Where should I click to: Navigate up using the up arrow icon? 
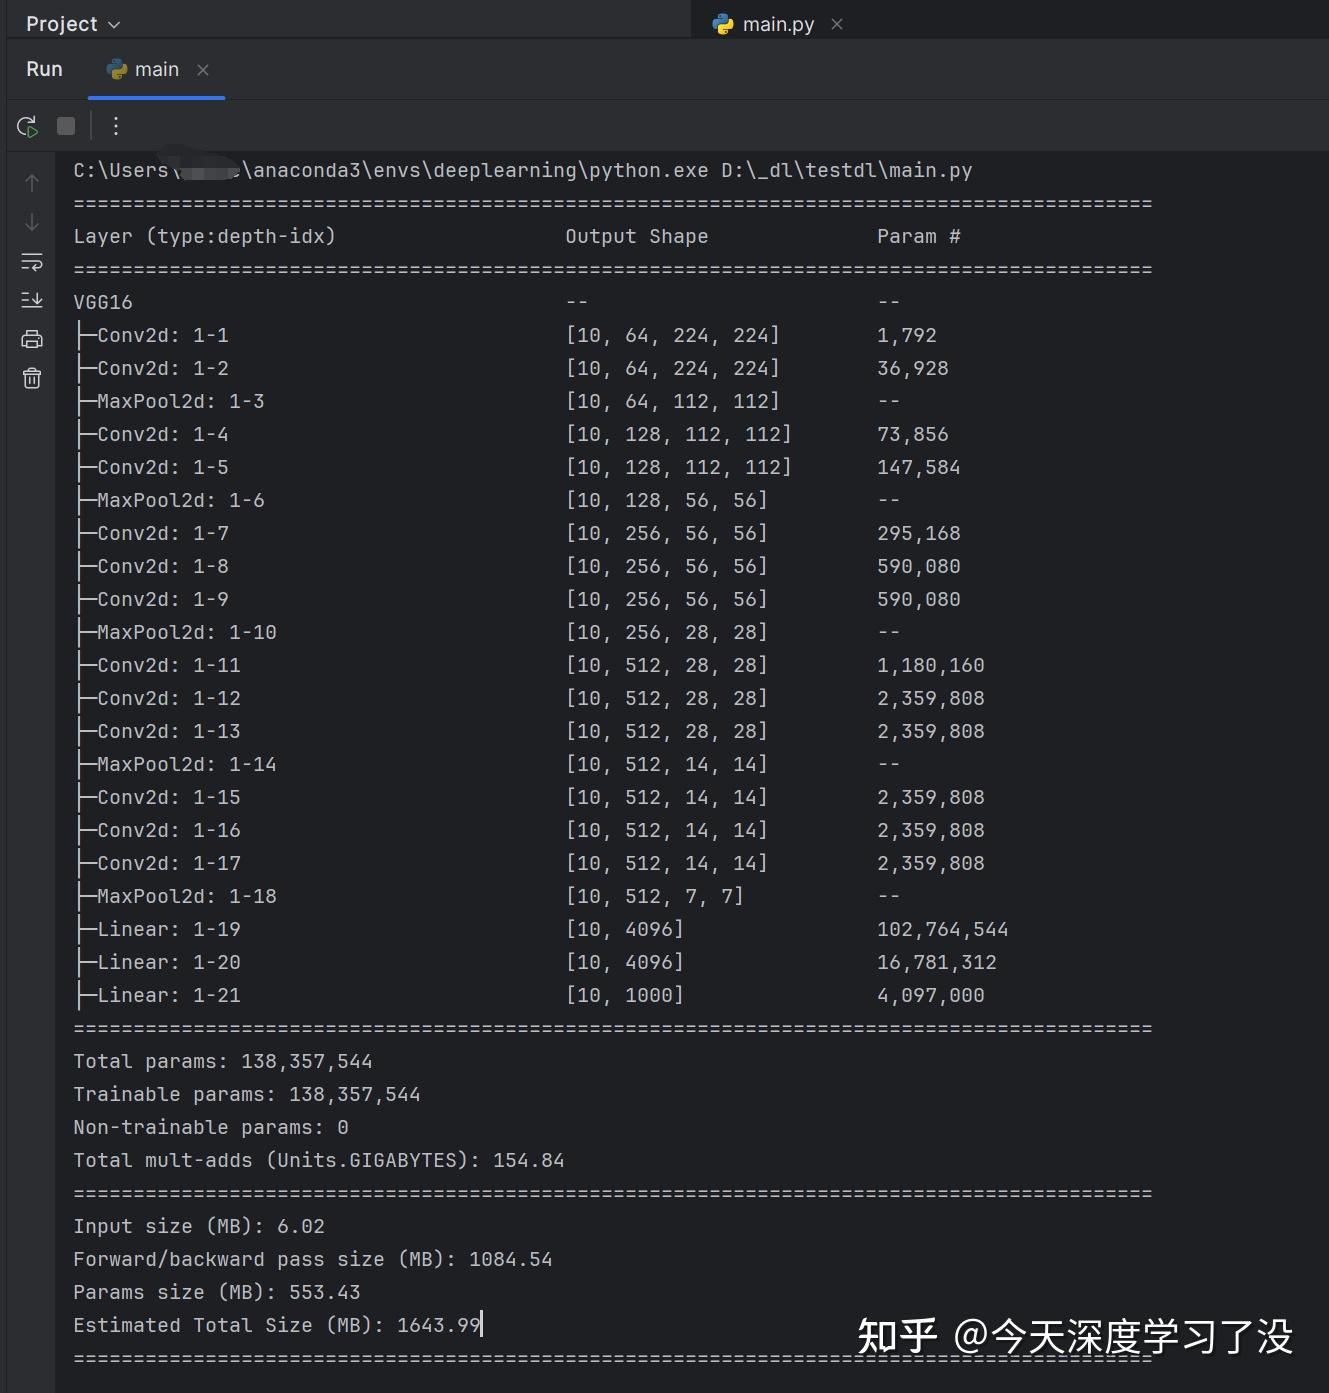[x=31, y=182]
